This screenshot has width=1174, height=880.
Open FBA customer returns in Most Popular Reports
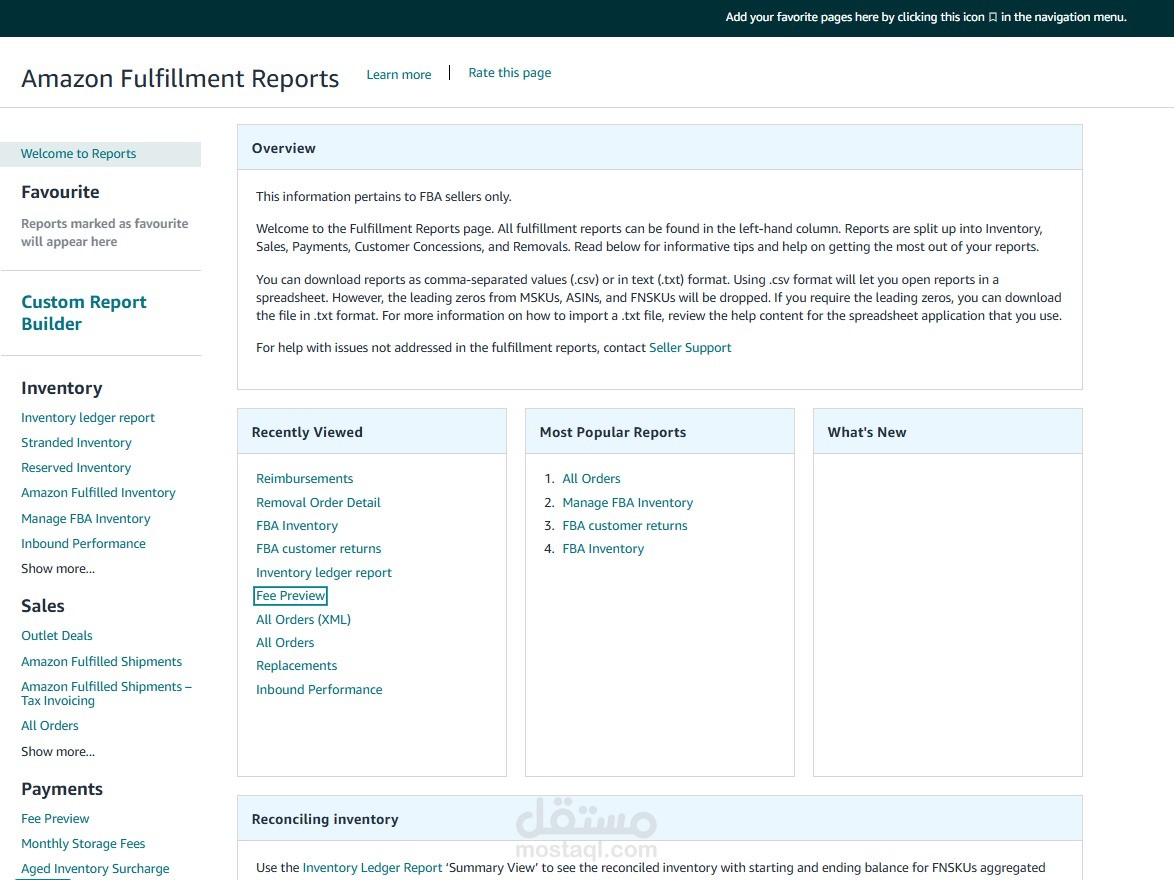[x=624, y=526]
